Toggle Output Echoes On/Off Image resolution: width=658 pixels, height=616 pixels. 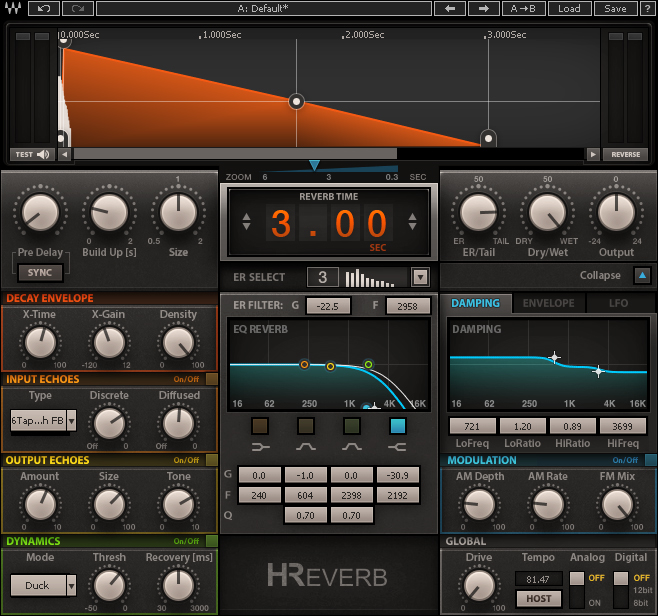click(x=212, y=460)
